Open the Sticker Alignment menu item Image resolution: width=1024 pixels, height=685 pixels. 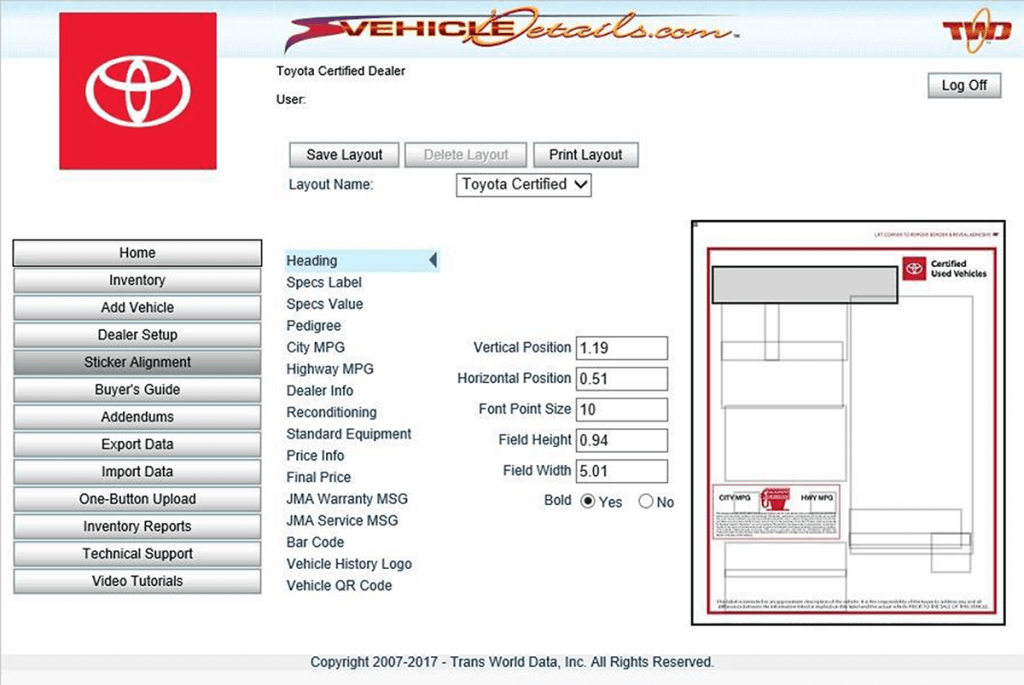(x=137, y=363)
